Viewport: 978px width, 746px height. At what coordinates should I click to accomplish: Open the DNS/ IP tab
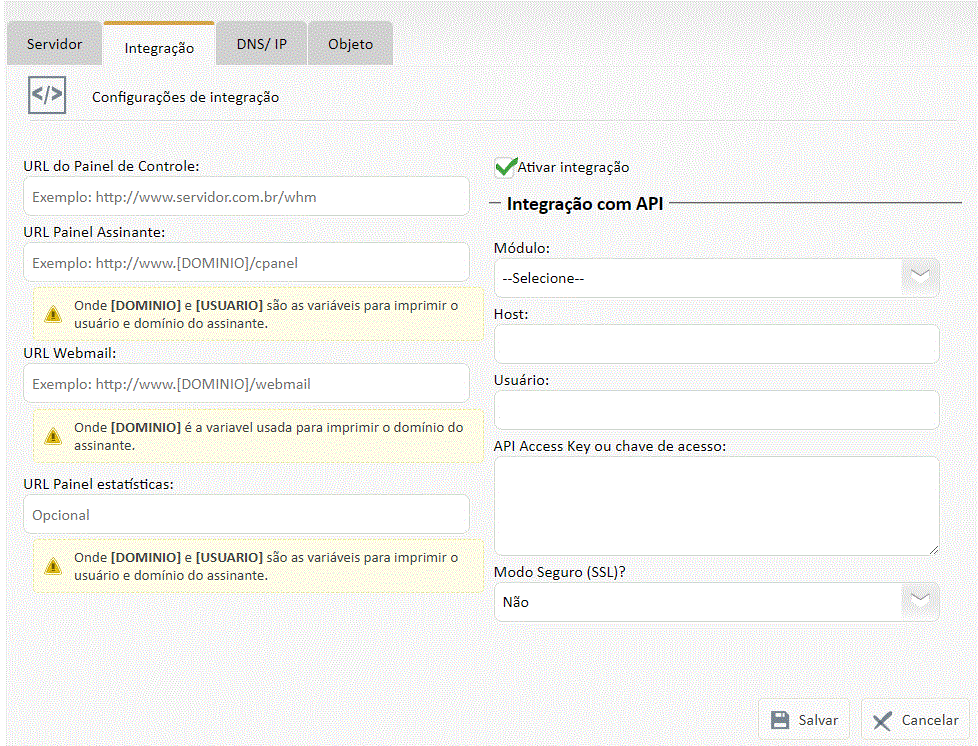click(x=261, y=44)
